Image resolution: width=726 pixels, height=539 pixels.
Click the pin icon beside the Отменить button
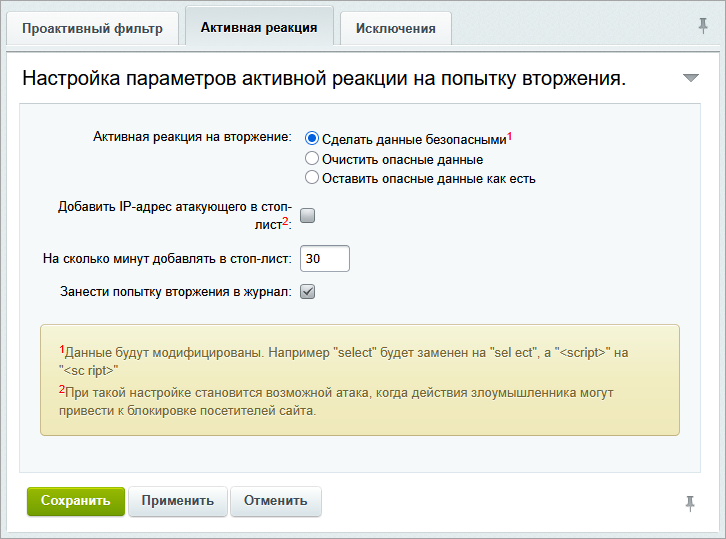689,503
